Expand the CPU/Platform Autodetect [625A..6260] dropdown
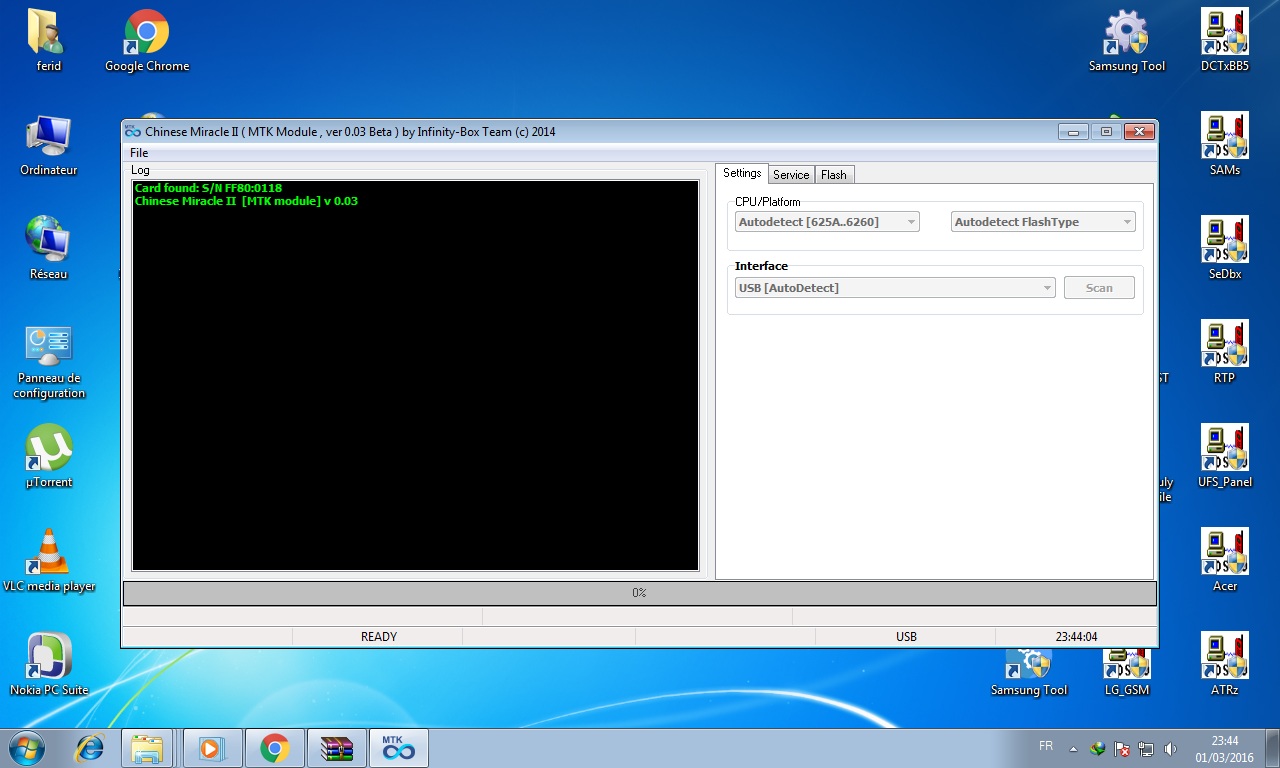Viewport: 1280px width, 768px height. coord(827,222)
